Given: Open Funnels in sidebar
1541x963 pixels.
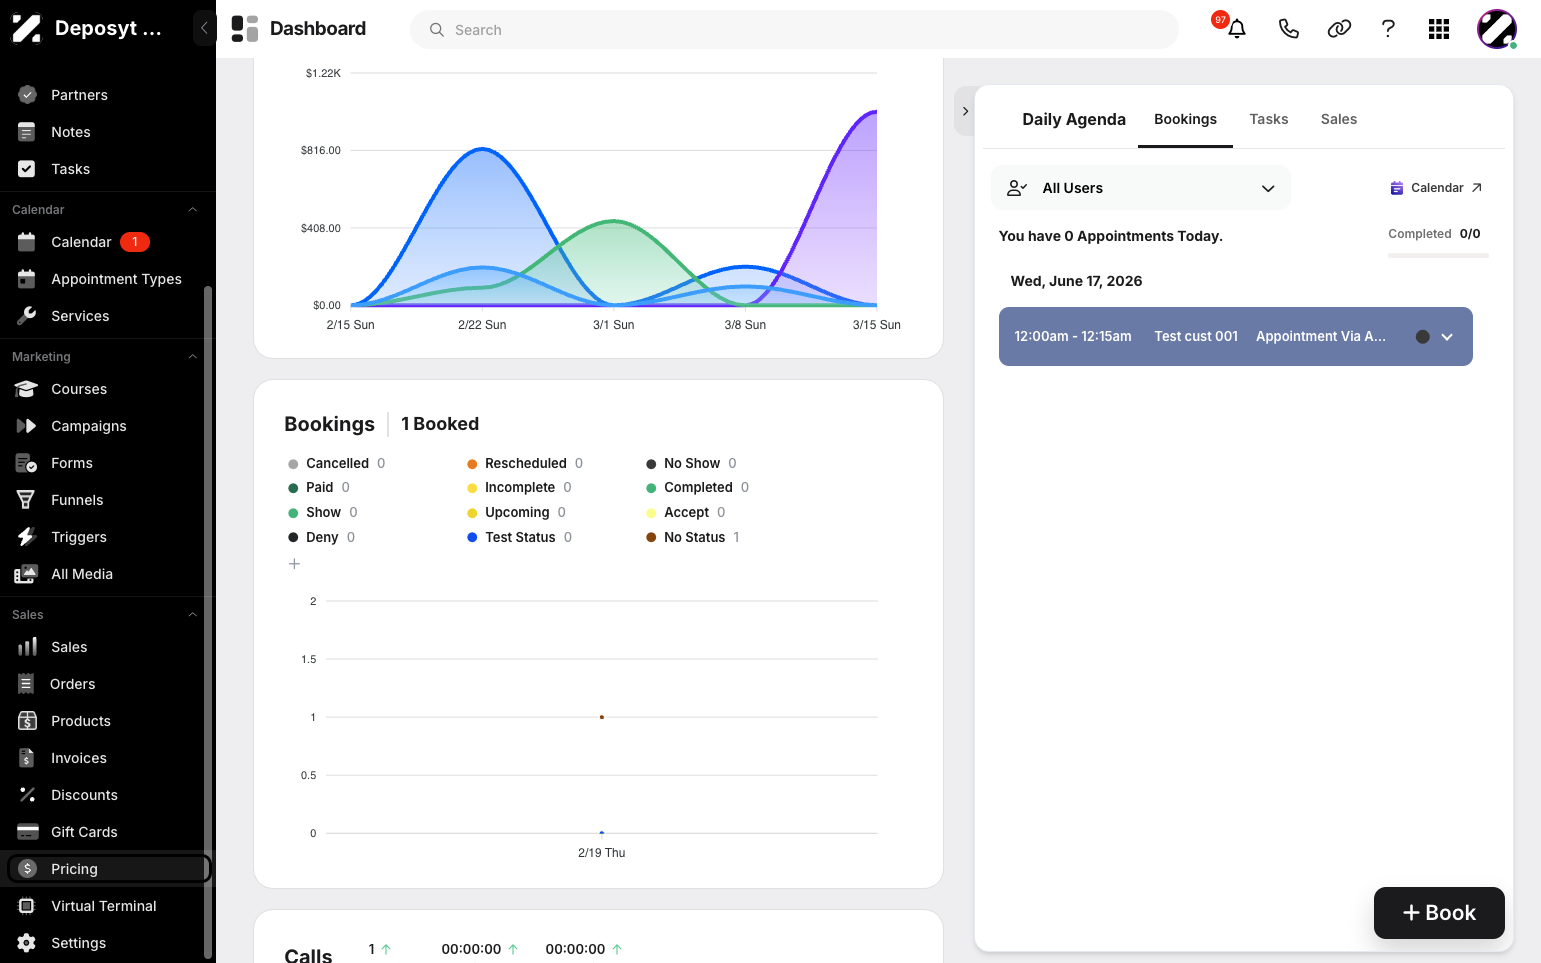Looking at the screenshot, I should click(x=77, y=500).
